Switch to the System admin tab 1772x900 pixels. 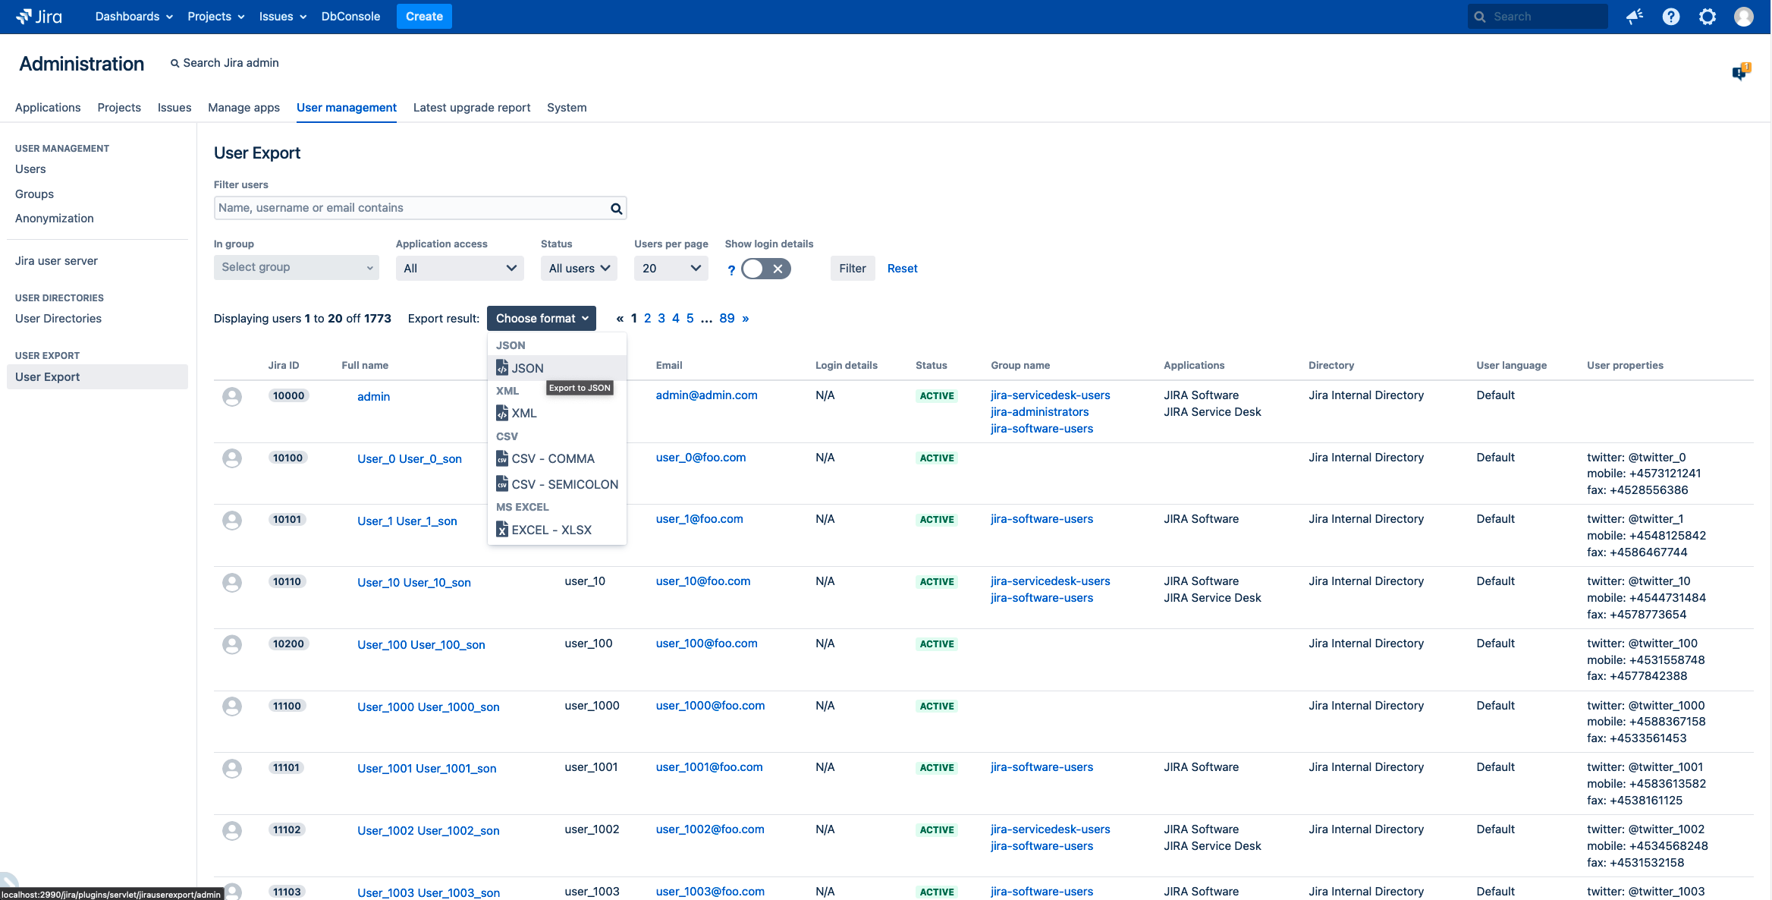coord(566,108)
